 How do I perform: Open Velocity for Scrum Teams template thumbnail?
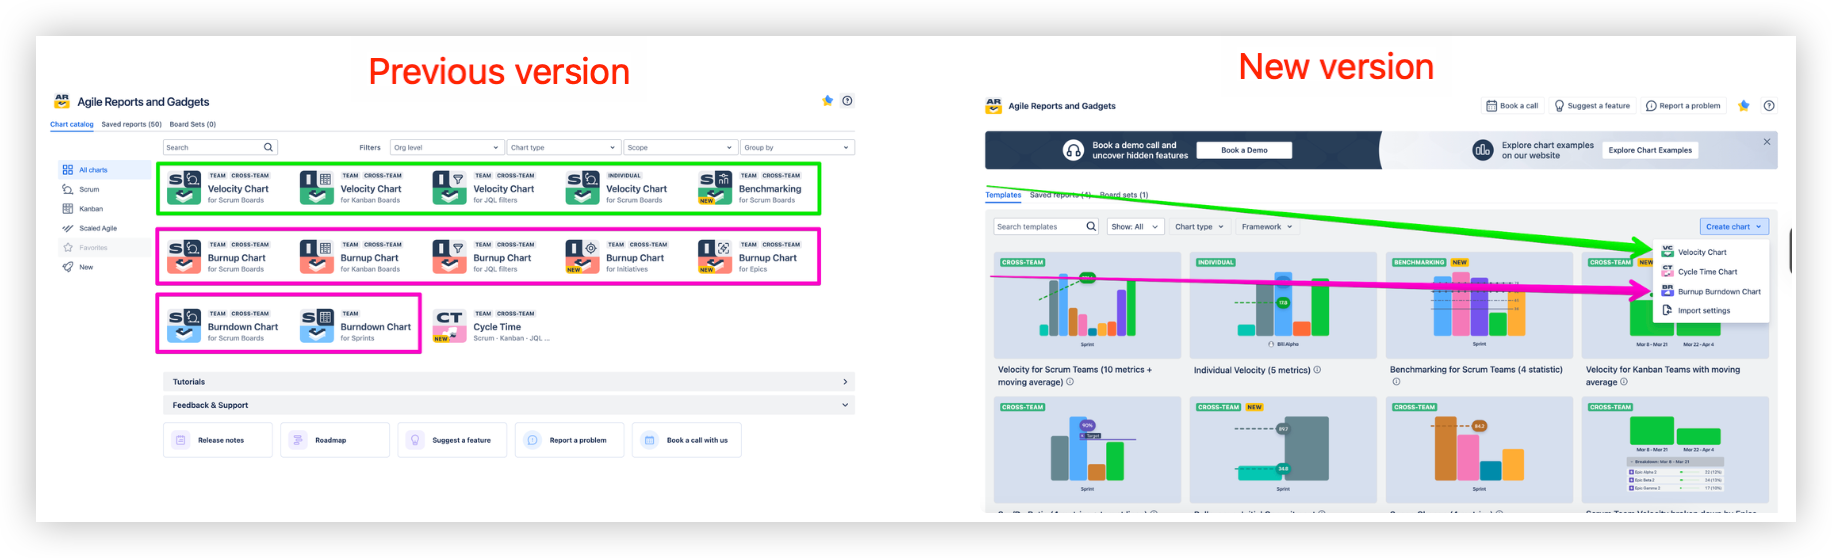coord(1087,305)
